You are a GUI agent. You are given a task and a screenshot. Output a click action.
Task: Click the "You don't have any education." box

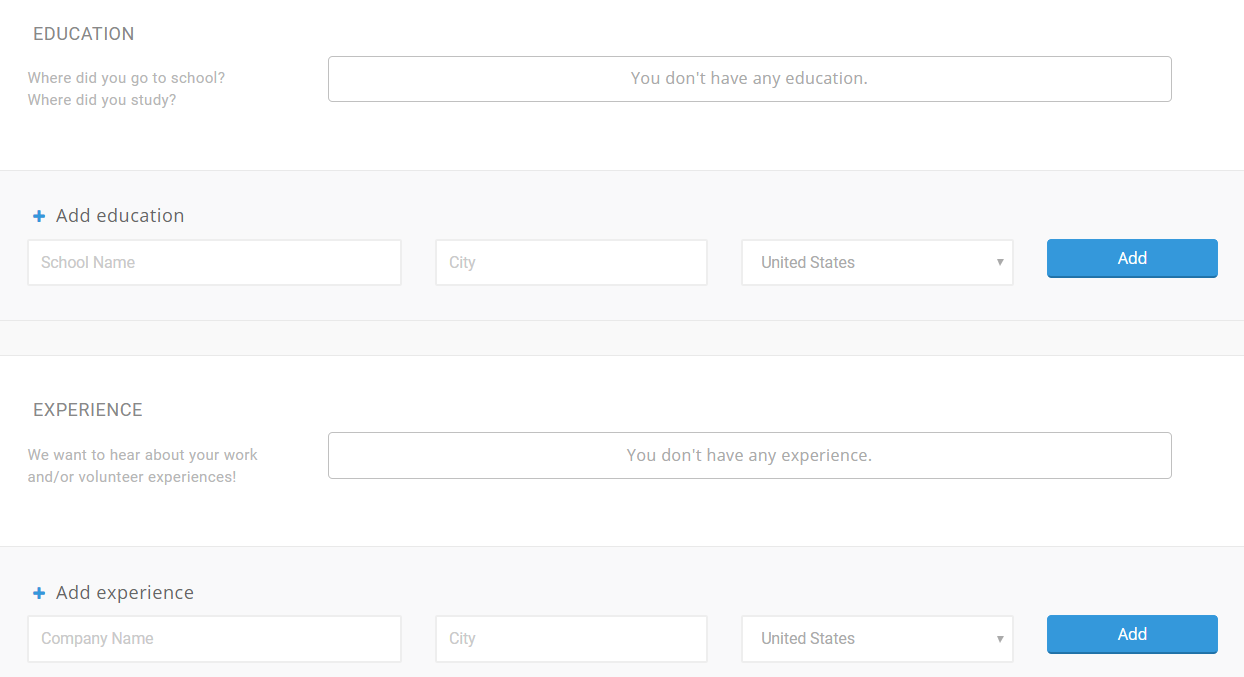750,79
